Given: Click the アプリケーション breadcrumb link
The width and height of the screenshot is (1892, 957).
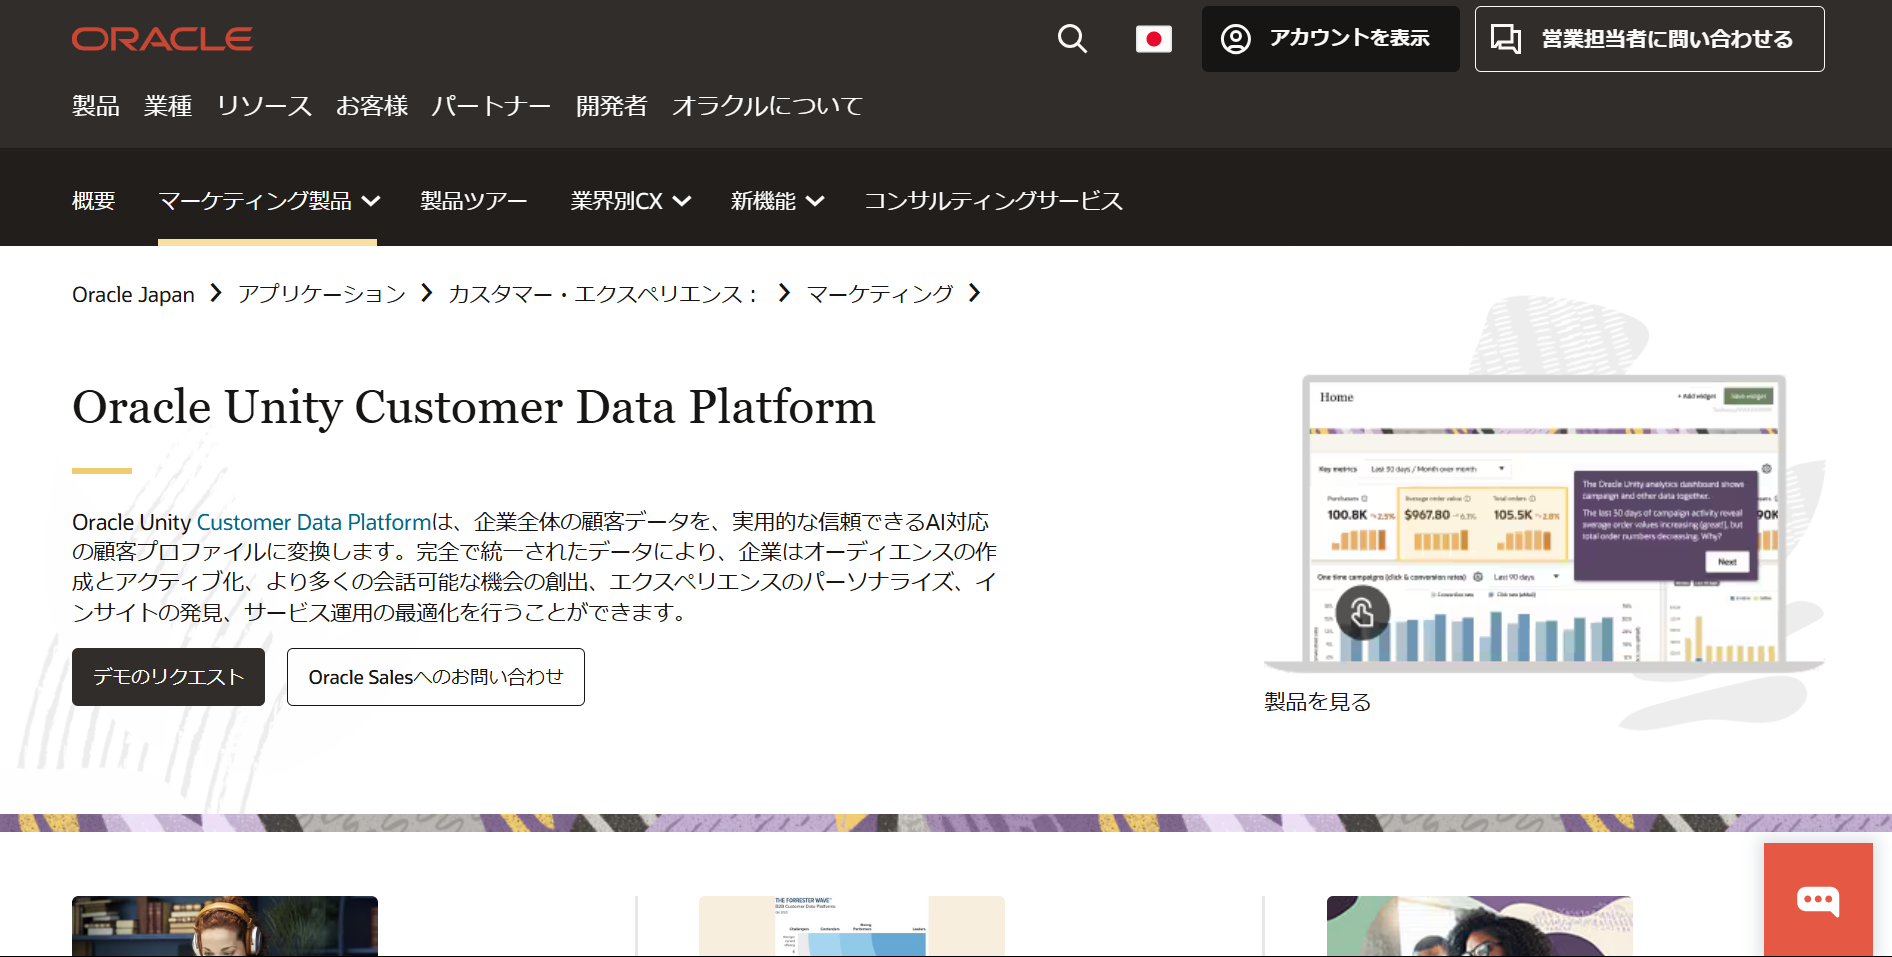Looking at the screenshot, I should 322,294.
